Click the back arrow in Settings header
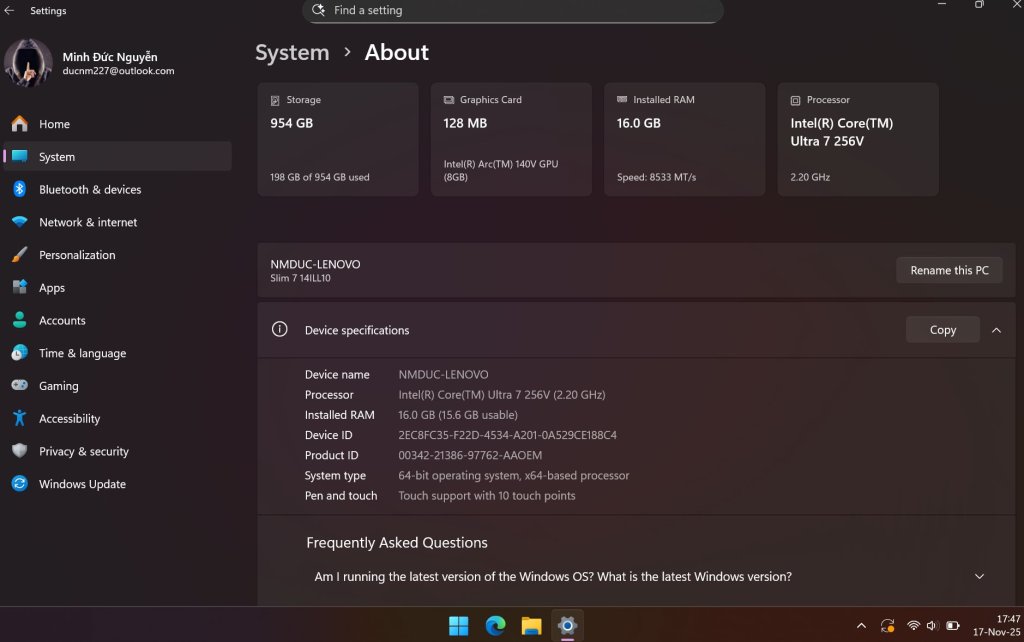Image resolution: width=1024 pixels, height=642 pixels. (x=10, y=11)
